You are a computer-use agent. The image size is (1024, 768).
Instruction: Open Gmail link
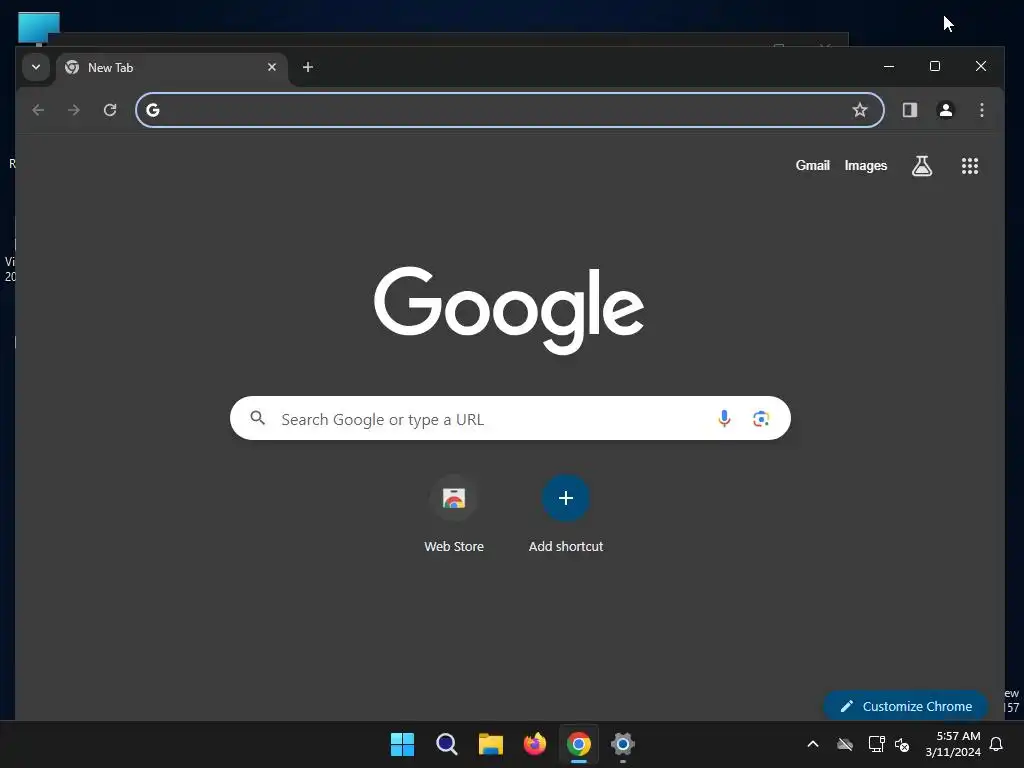[812, 165]
